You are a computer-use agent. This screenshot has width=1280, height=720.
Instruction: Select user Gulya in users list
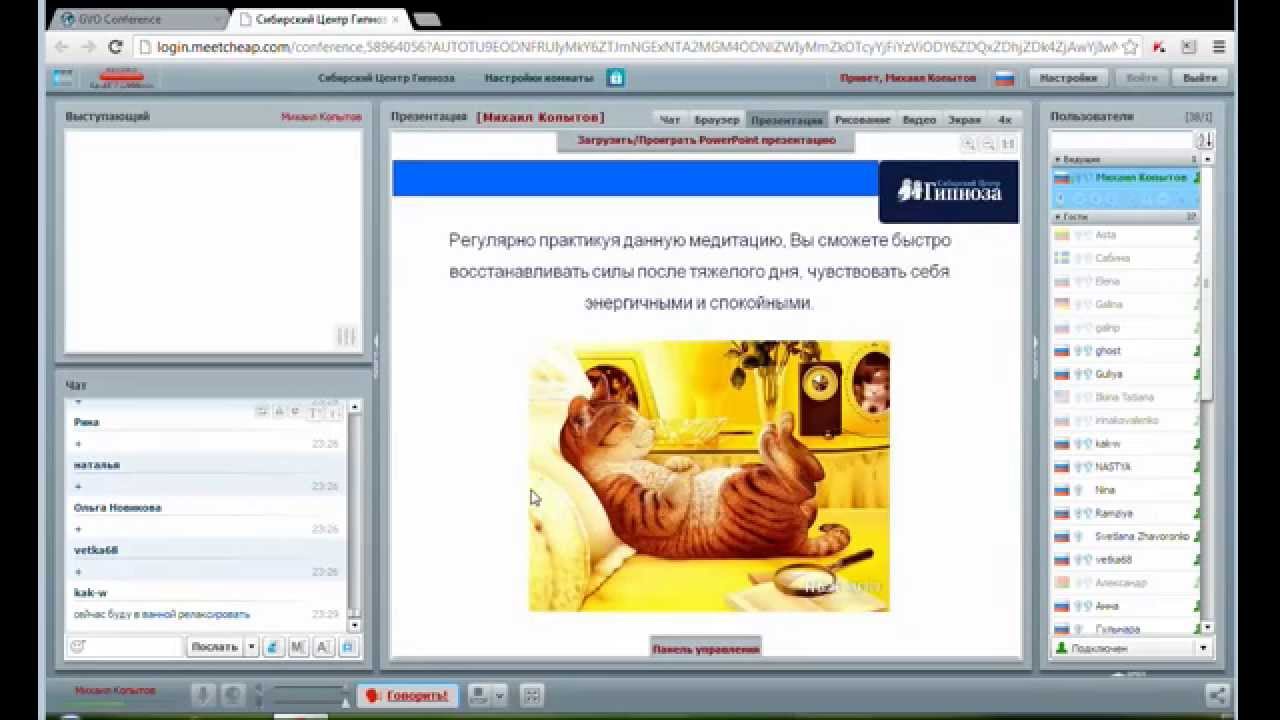[x=1126, y=374]
